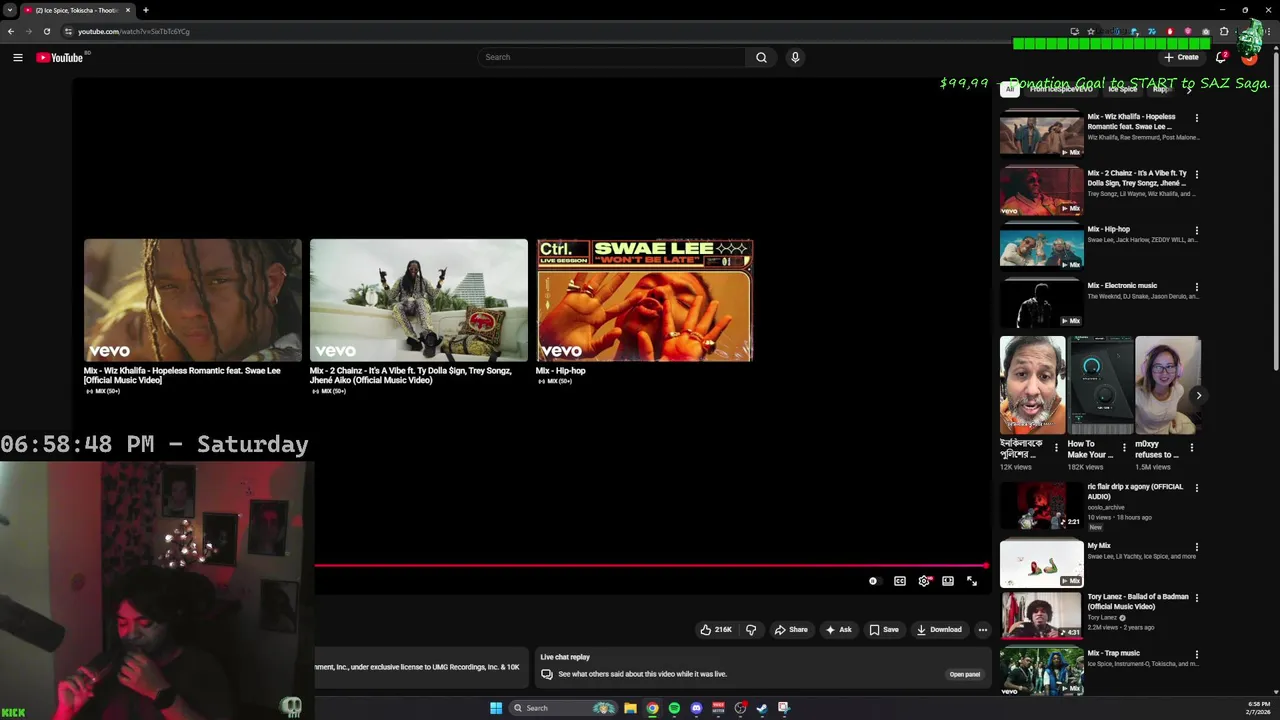The image size is (1280, 720).
Task: Reload the page in Chrome
Action: 47,31
